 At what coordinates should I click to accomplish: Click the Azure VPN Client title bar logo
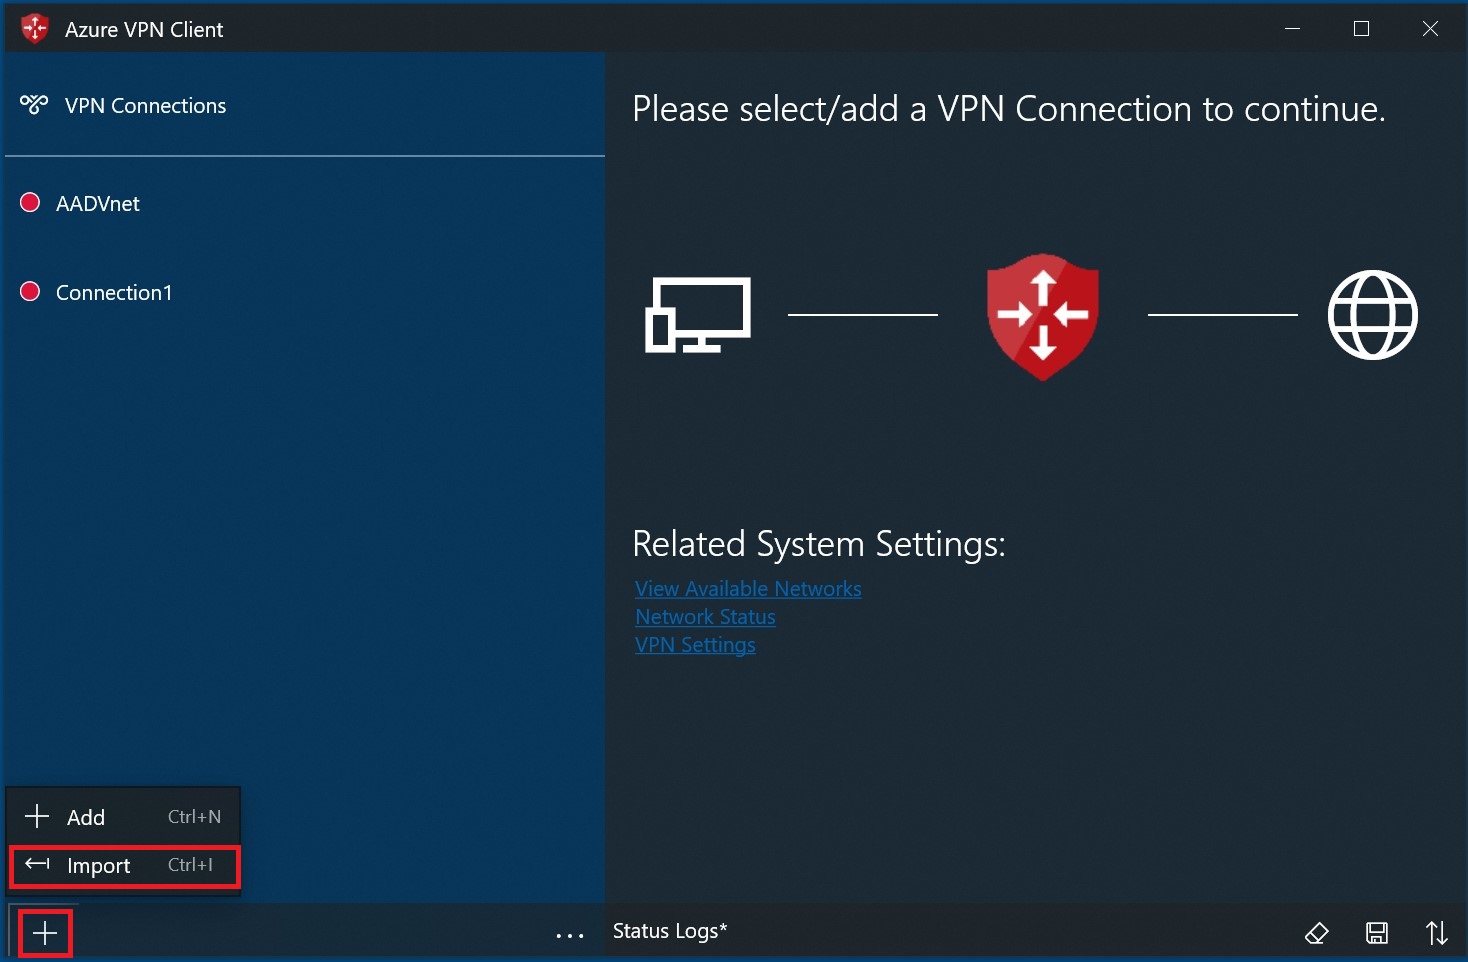(x=35, y=28)
